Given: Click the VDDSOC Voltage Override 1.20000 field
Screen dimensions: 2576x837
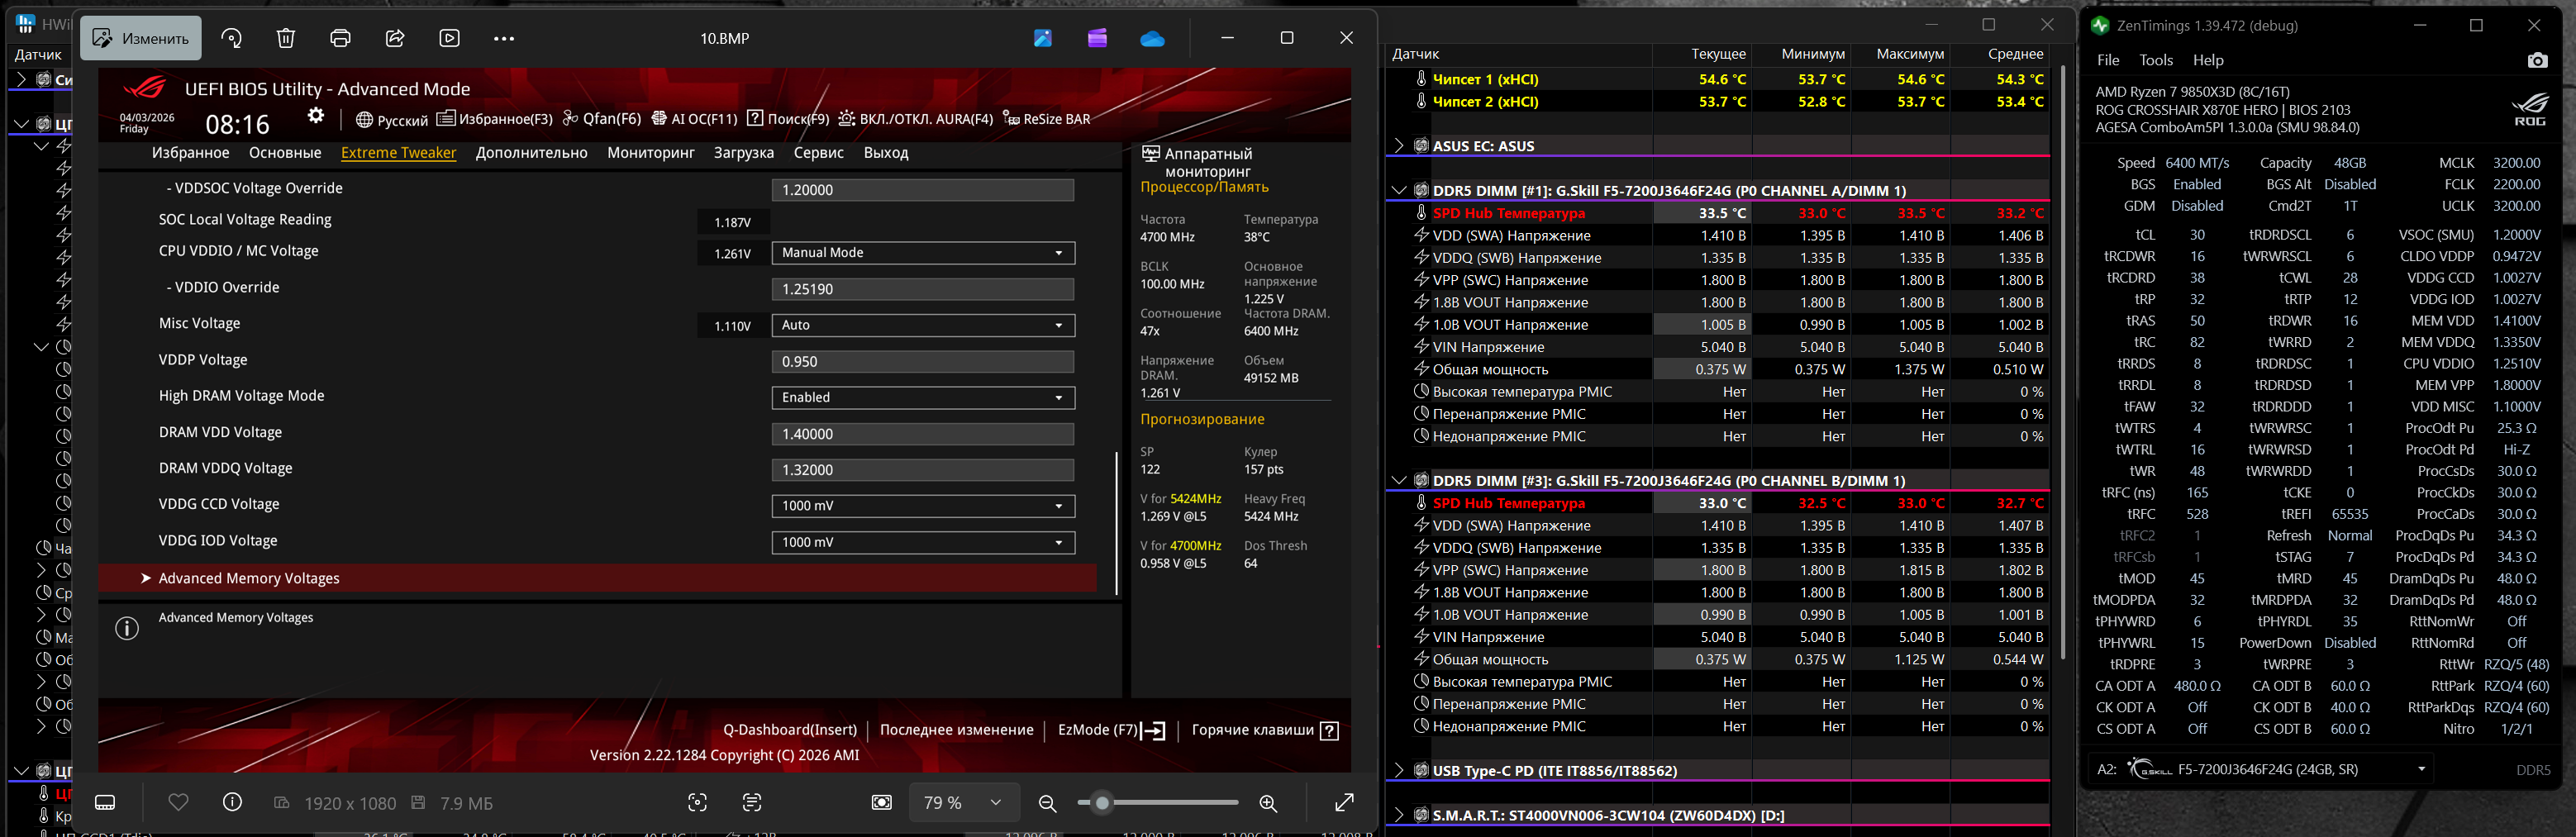Looking at the screenshot, I should click(x=923, y=190).
